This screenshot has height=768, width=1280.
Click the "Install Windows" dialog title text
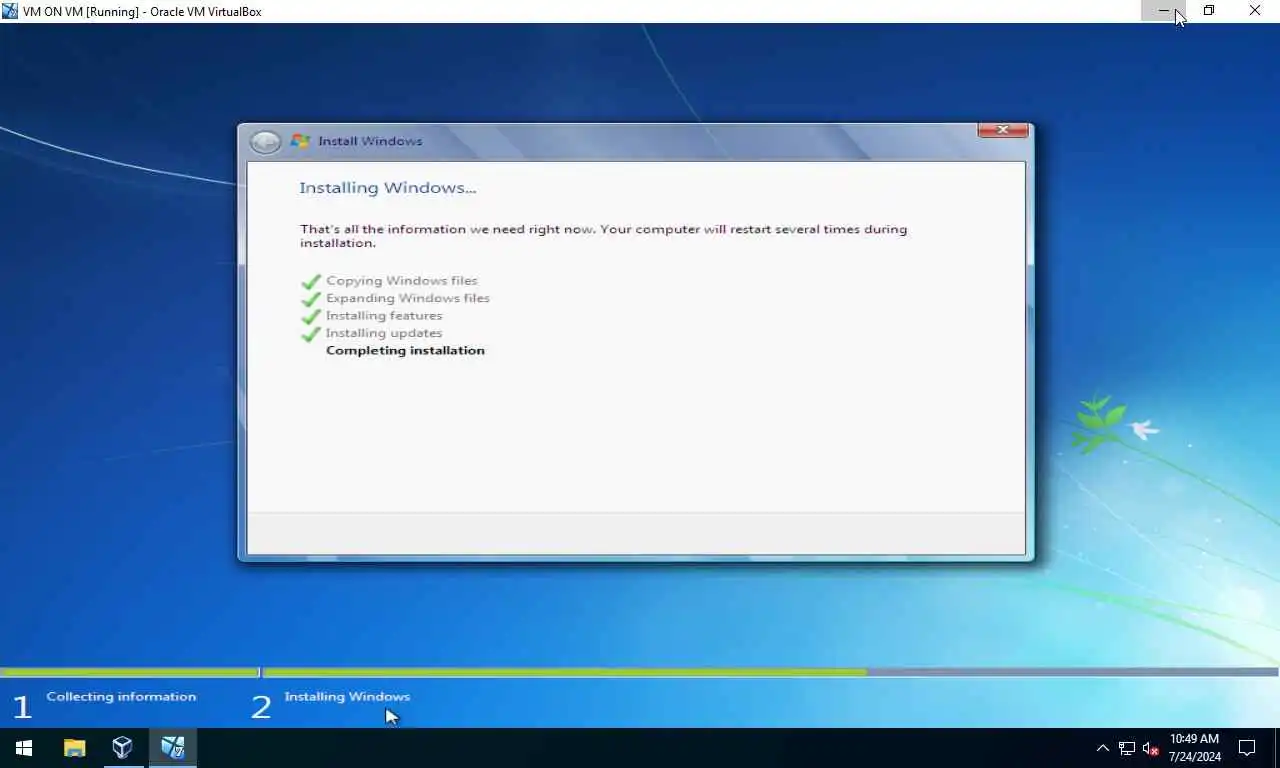click(370, 141)
